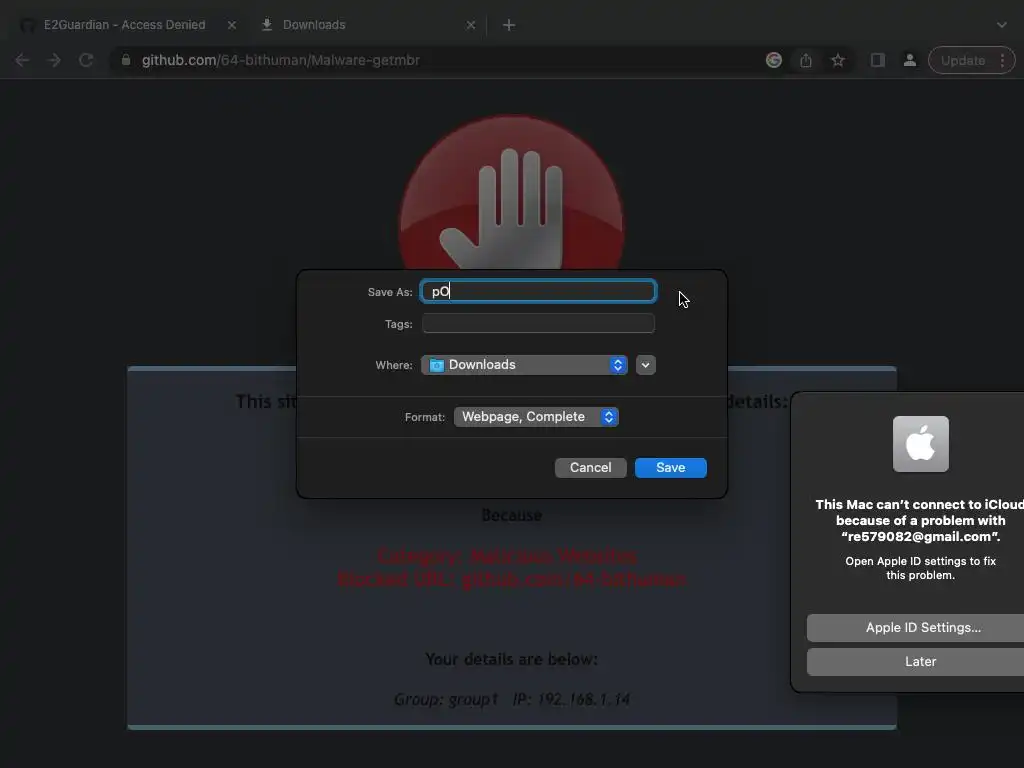Click the Save button

(x=671, y=468)
